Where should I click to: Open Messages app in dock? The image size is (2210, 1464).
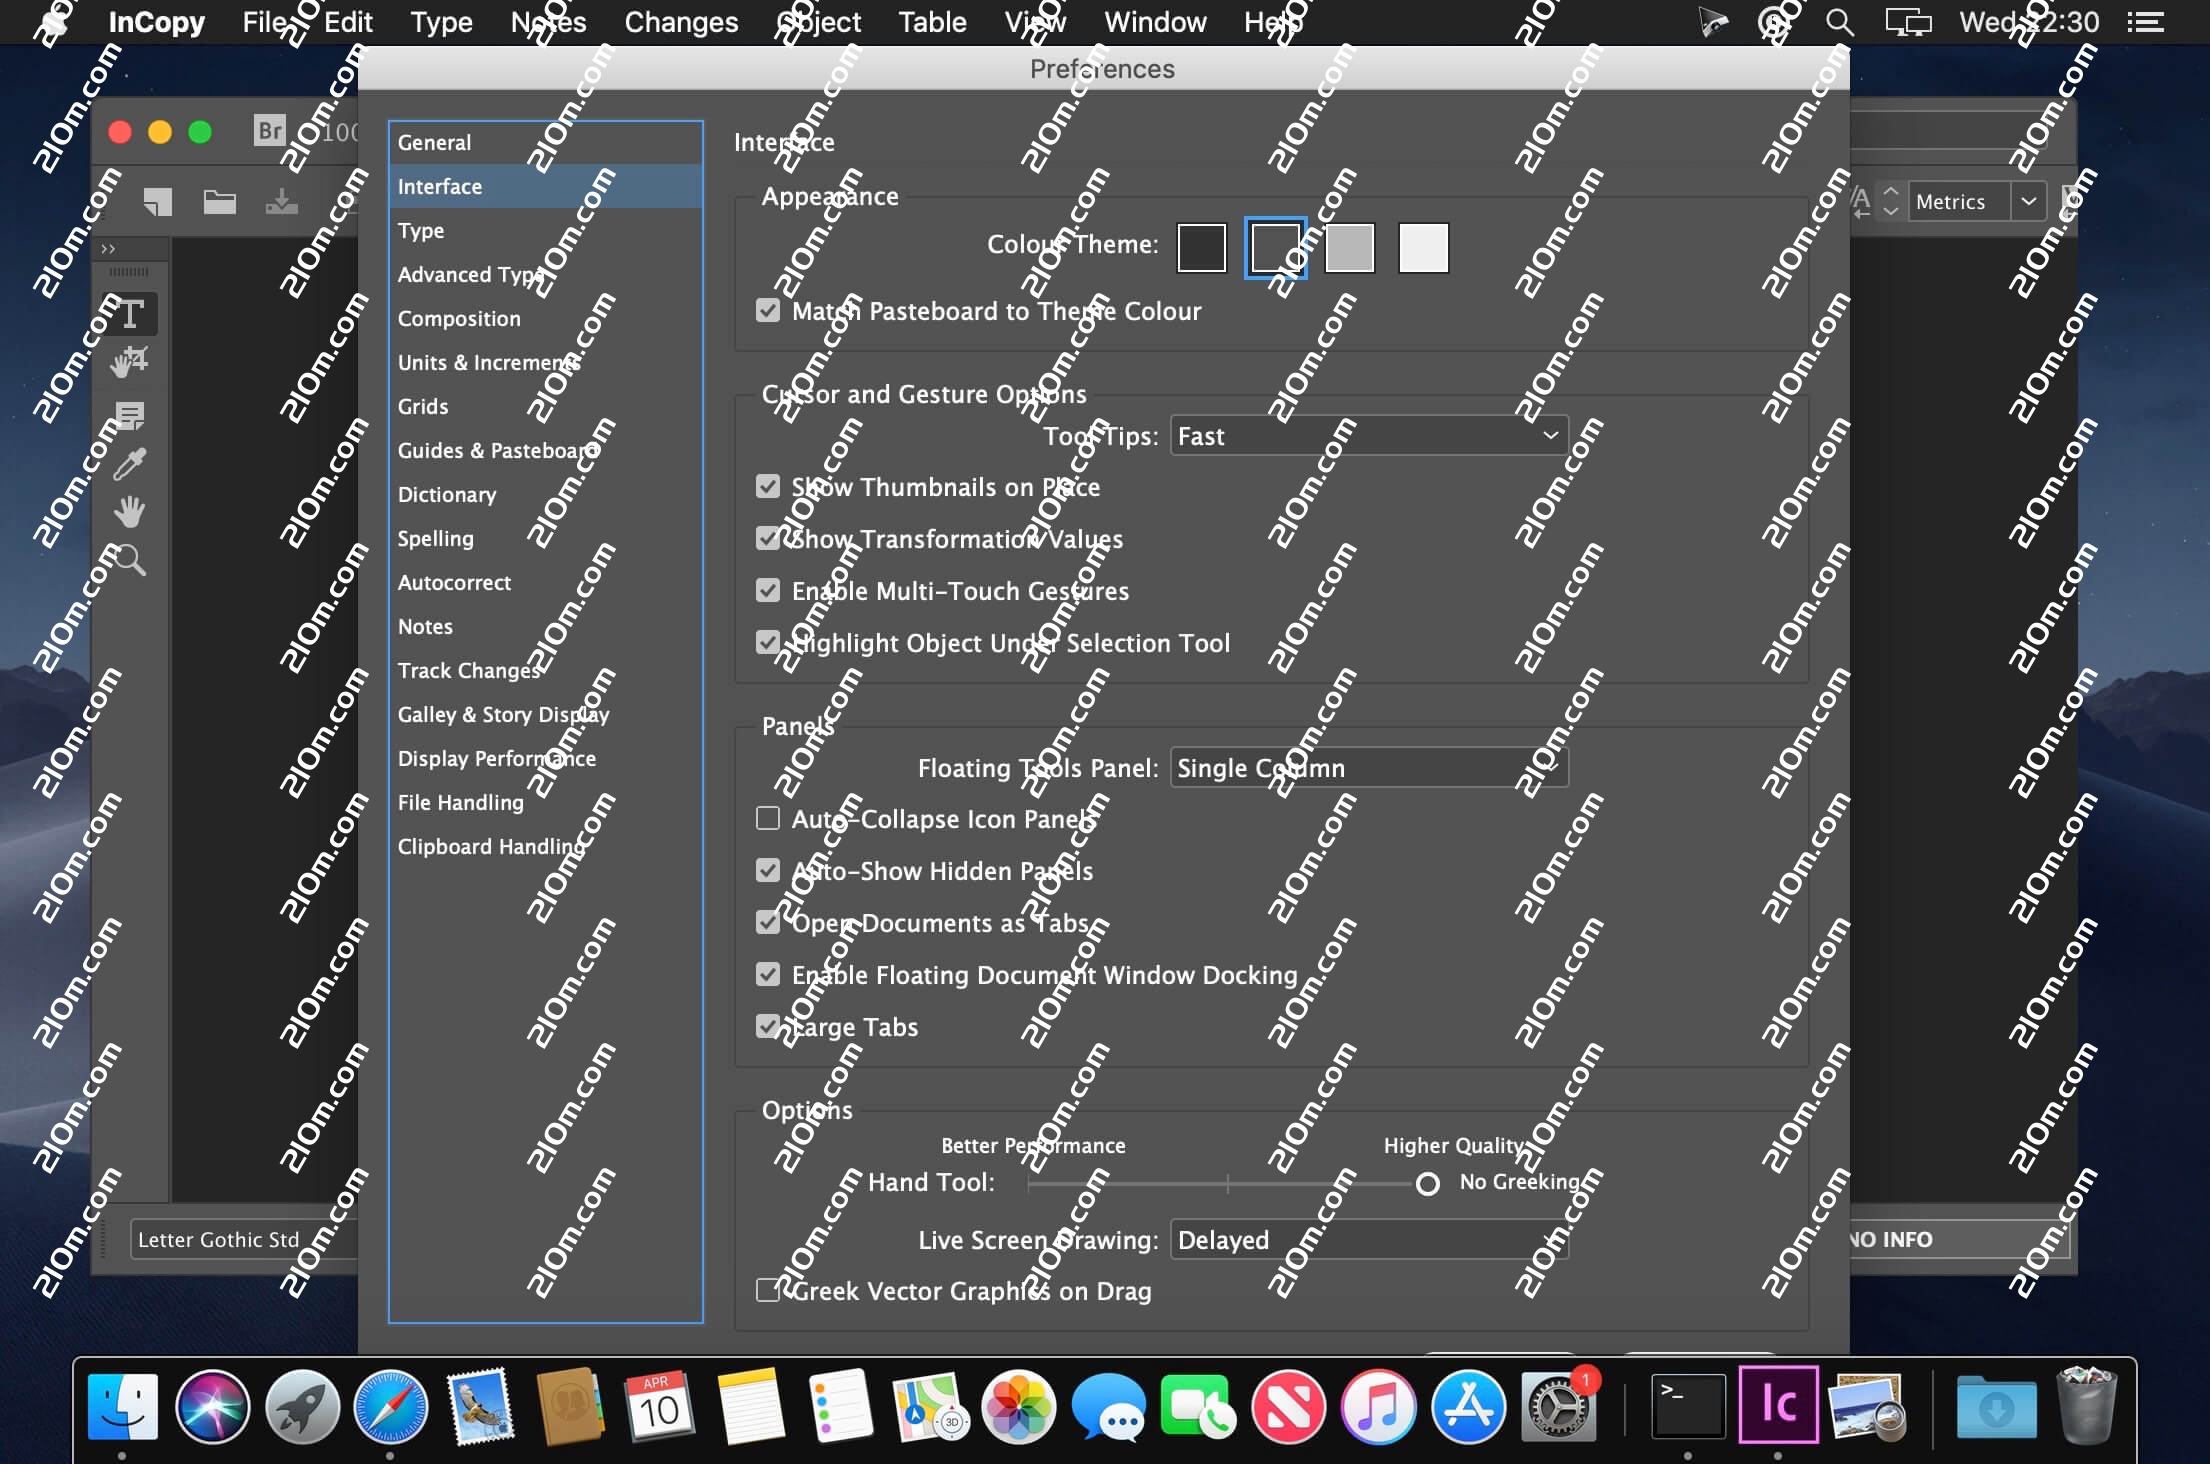pyautogui.click(x=1108, y=1407)
